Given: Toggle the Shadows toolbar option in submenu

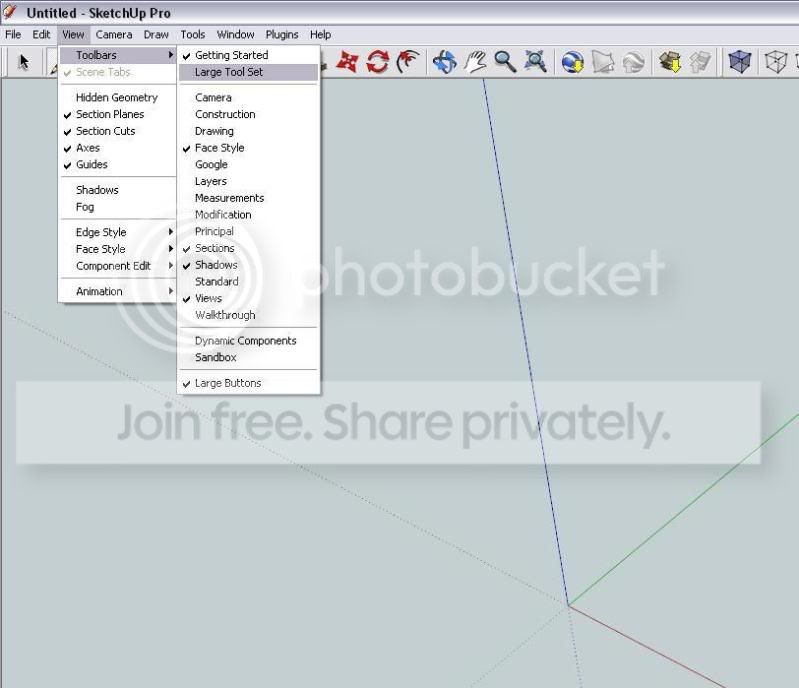Looking at the screenshot, I should coord(249,265).
